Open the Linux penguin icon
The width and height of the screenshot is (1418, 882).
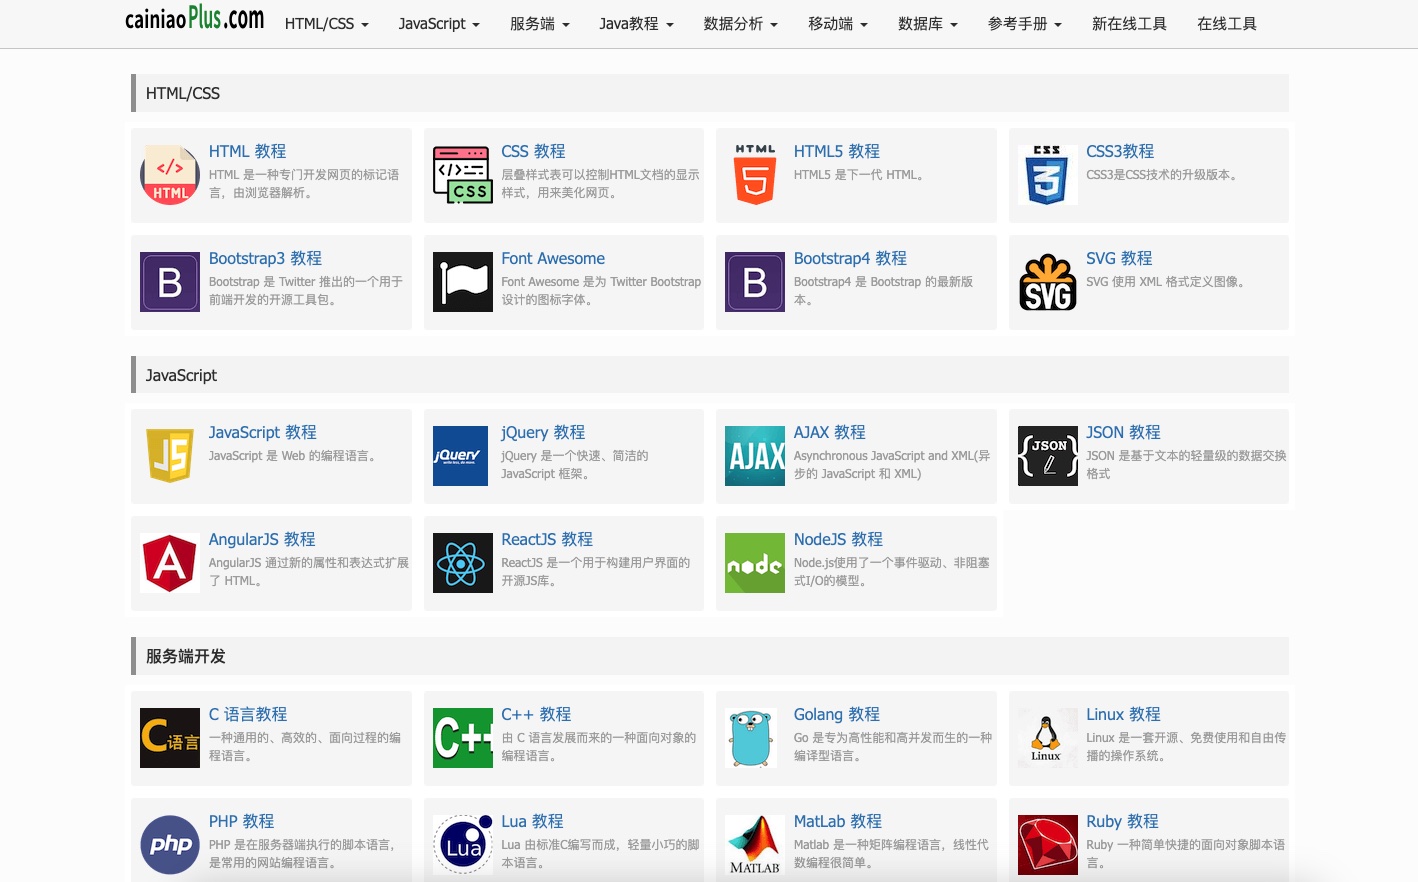click(1047, 738)
